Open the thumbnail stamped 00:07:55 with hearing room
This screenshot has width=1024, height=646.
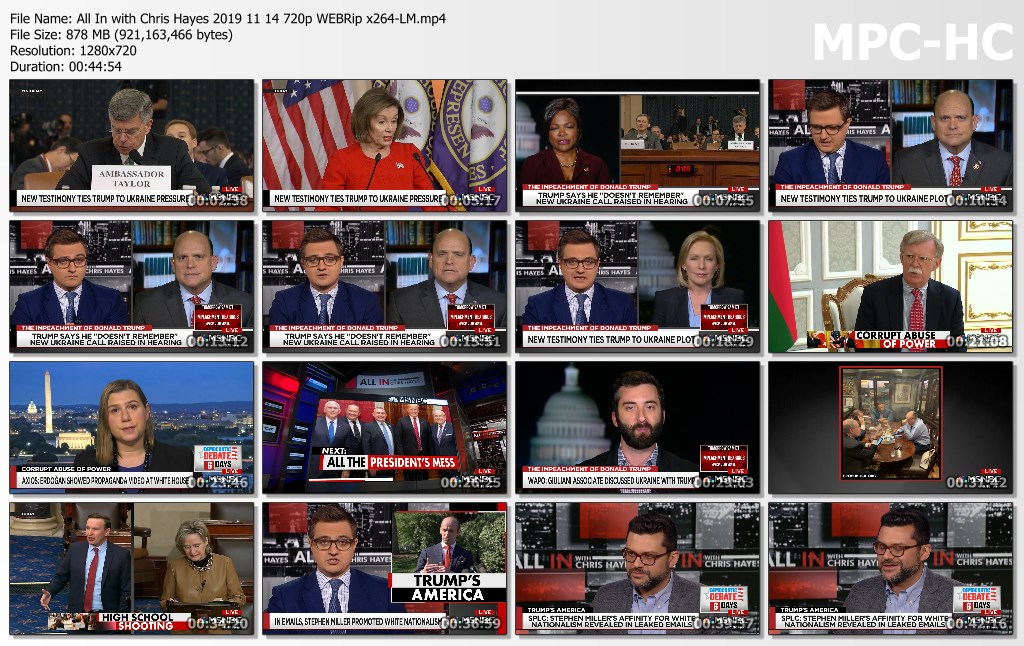pyautogui.click(x=637, y=145)
